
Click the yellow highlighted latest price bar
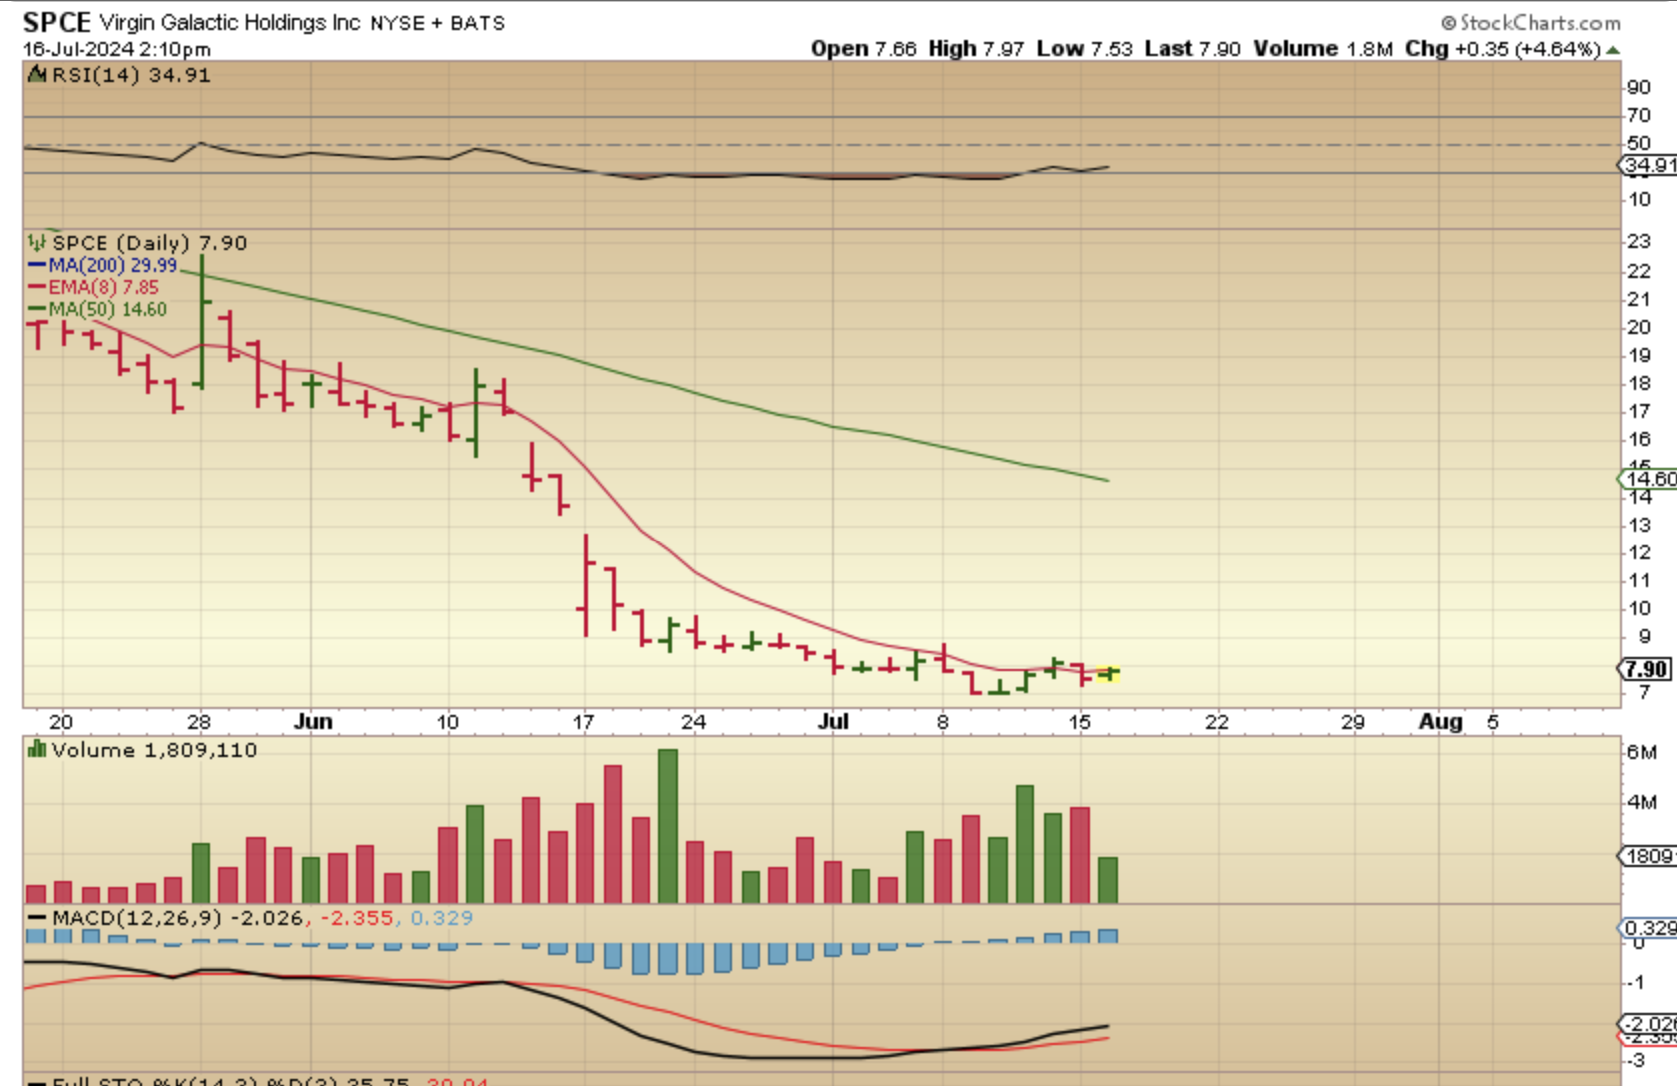pyautogui.click(x=1108, y=673)
